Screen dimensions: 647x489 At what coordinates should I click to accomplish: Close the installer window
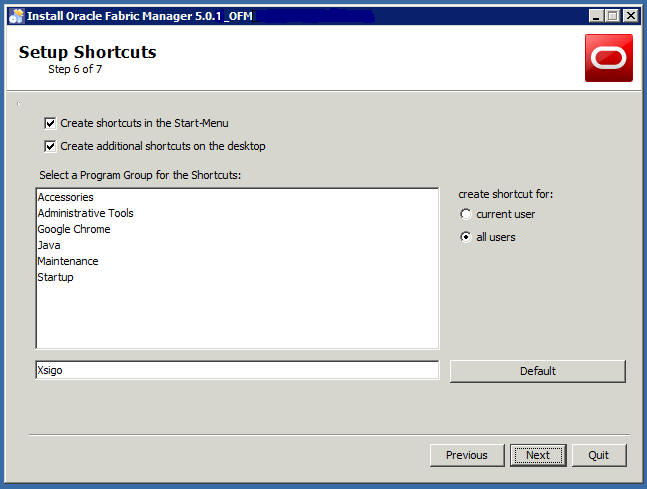tap(630, 16)
